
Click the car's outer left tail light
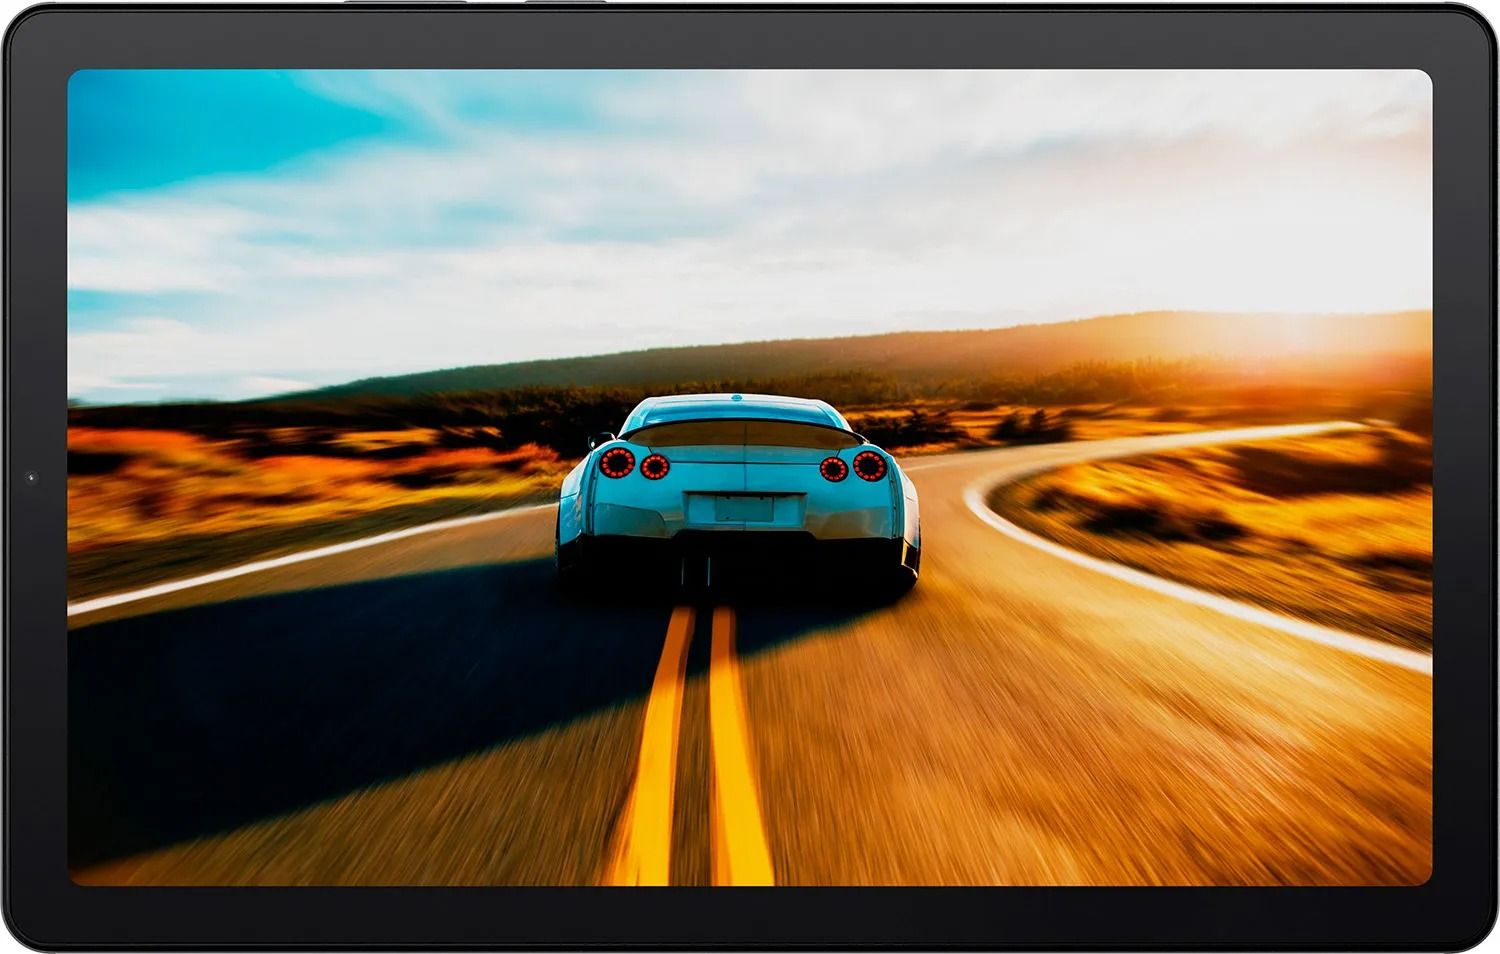(617, 462)
